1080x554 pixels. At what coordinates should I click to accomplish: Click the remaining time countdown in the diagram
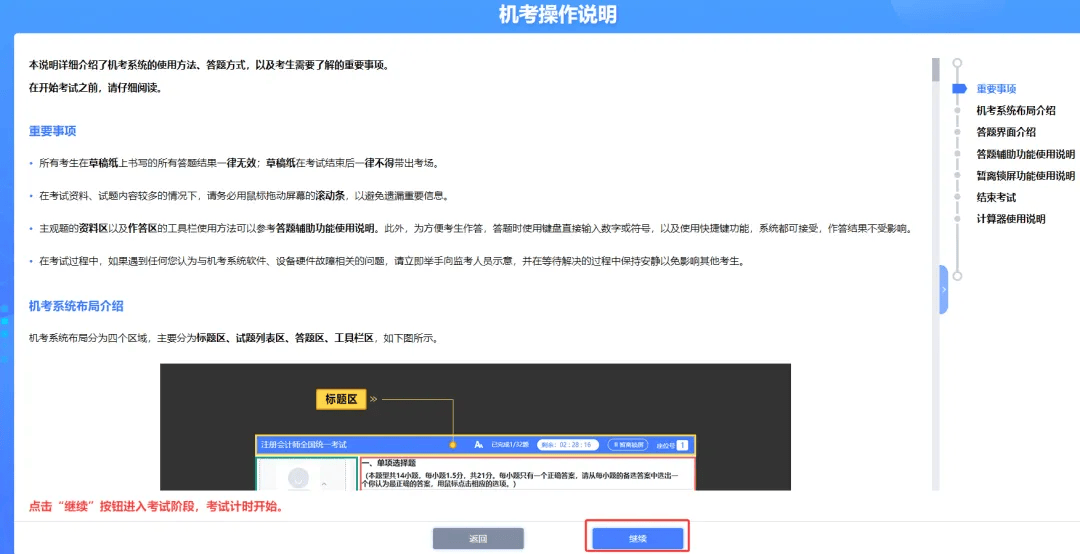pos(567,445)
